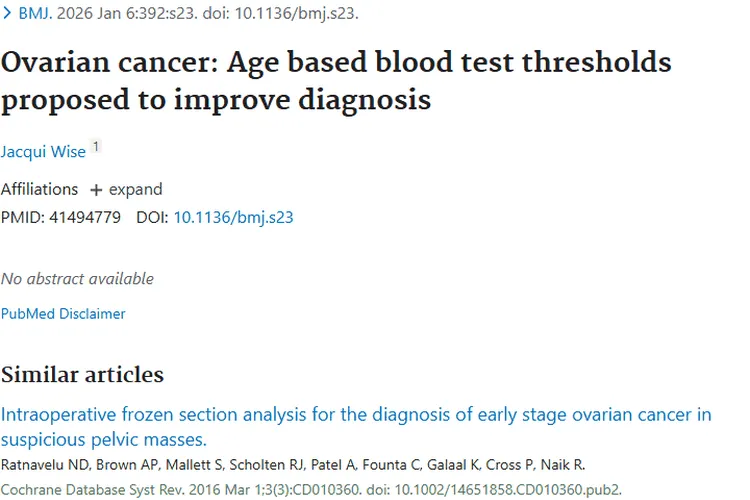Click the chevron icon before BMJ
This screenshot has width=750, height=500.
tap(8, 15)
